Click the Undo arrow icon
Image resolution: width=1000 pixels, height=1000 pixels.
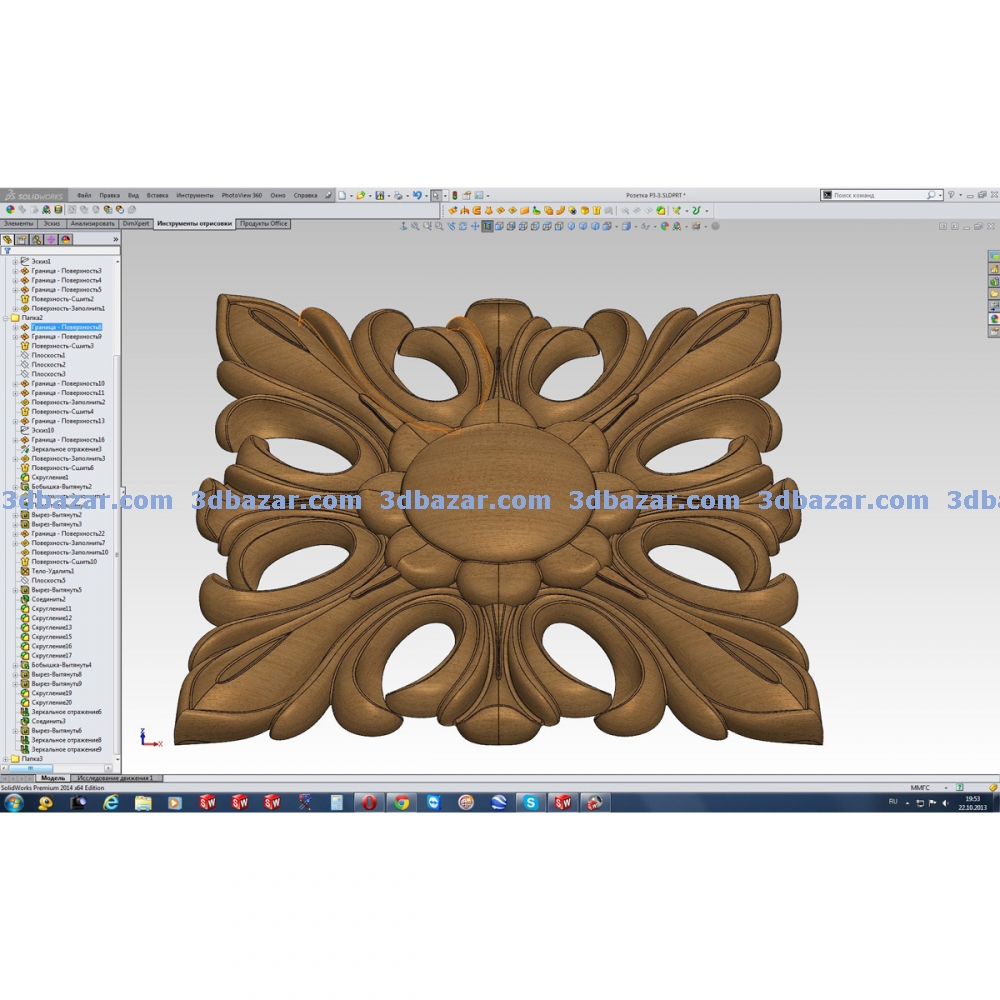(416, 196)
